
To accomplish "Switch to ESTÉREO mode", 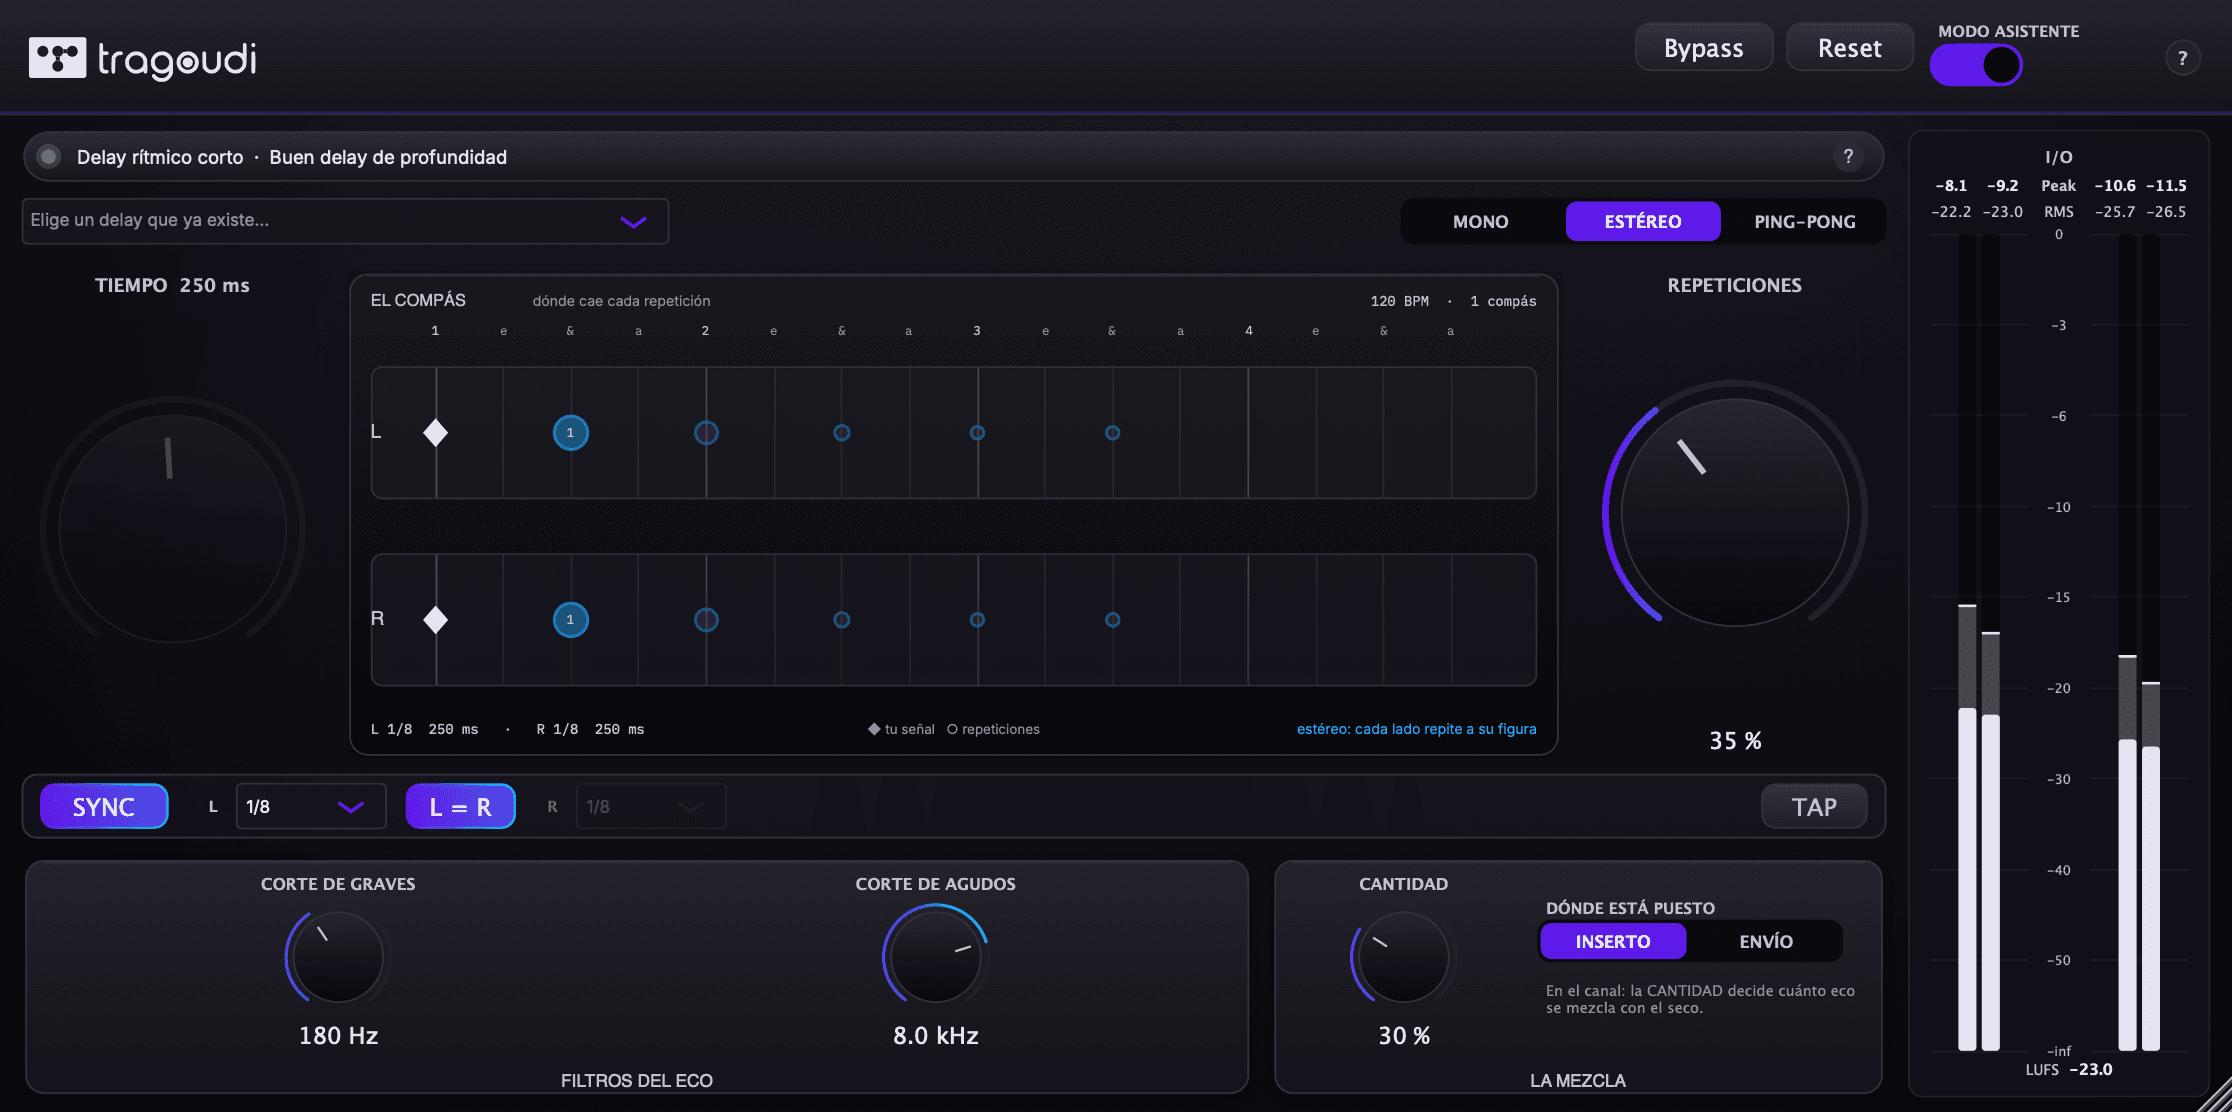I will [1643, 222].
